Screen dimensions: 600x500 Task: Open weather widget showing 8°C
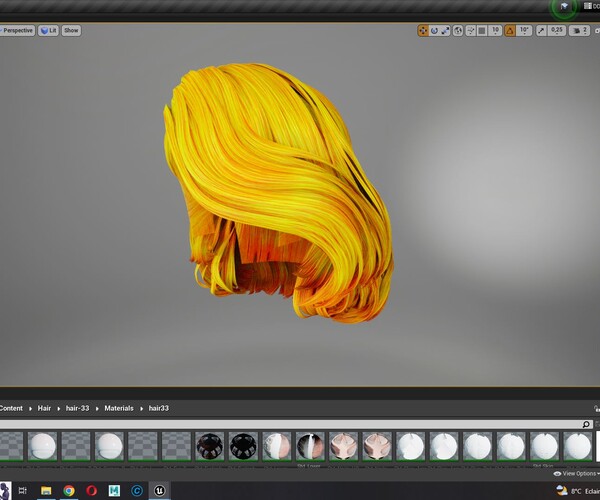tap(578, 491)
